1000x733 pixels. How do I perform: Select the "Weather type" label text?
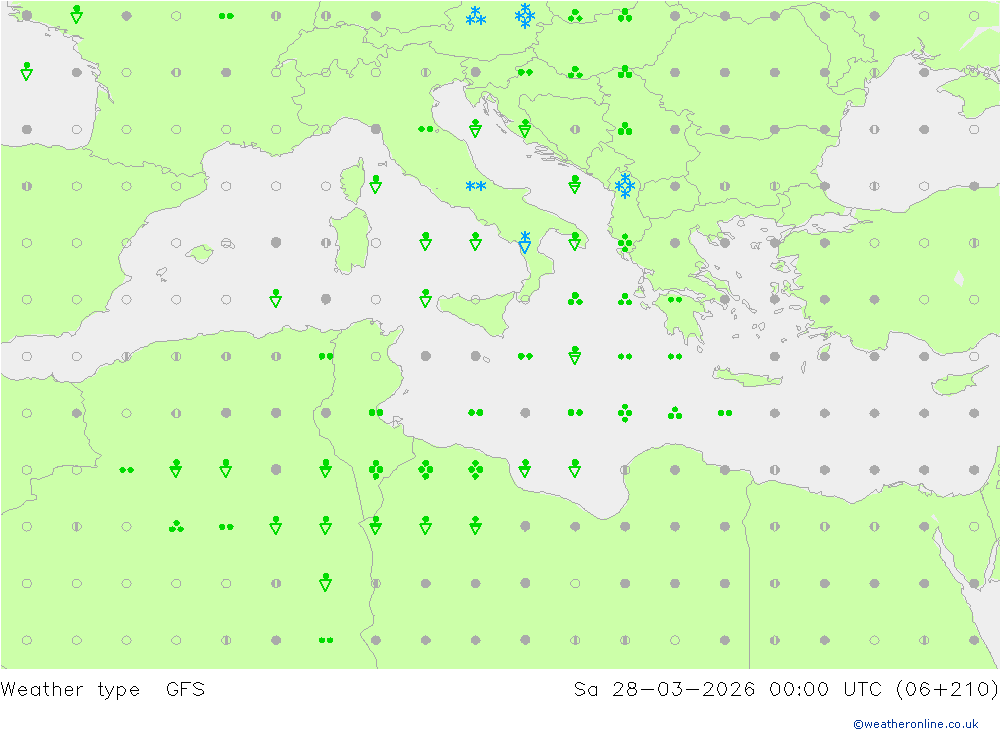click(70, 690)
